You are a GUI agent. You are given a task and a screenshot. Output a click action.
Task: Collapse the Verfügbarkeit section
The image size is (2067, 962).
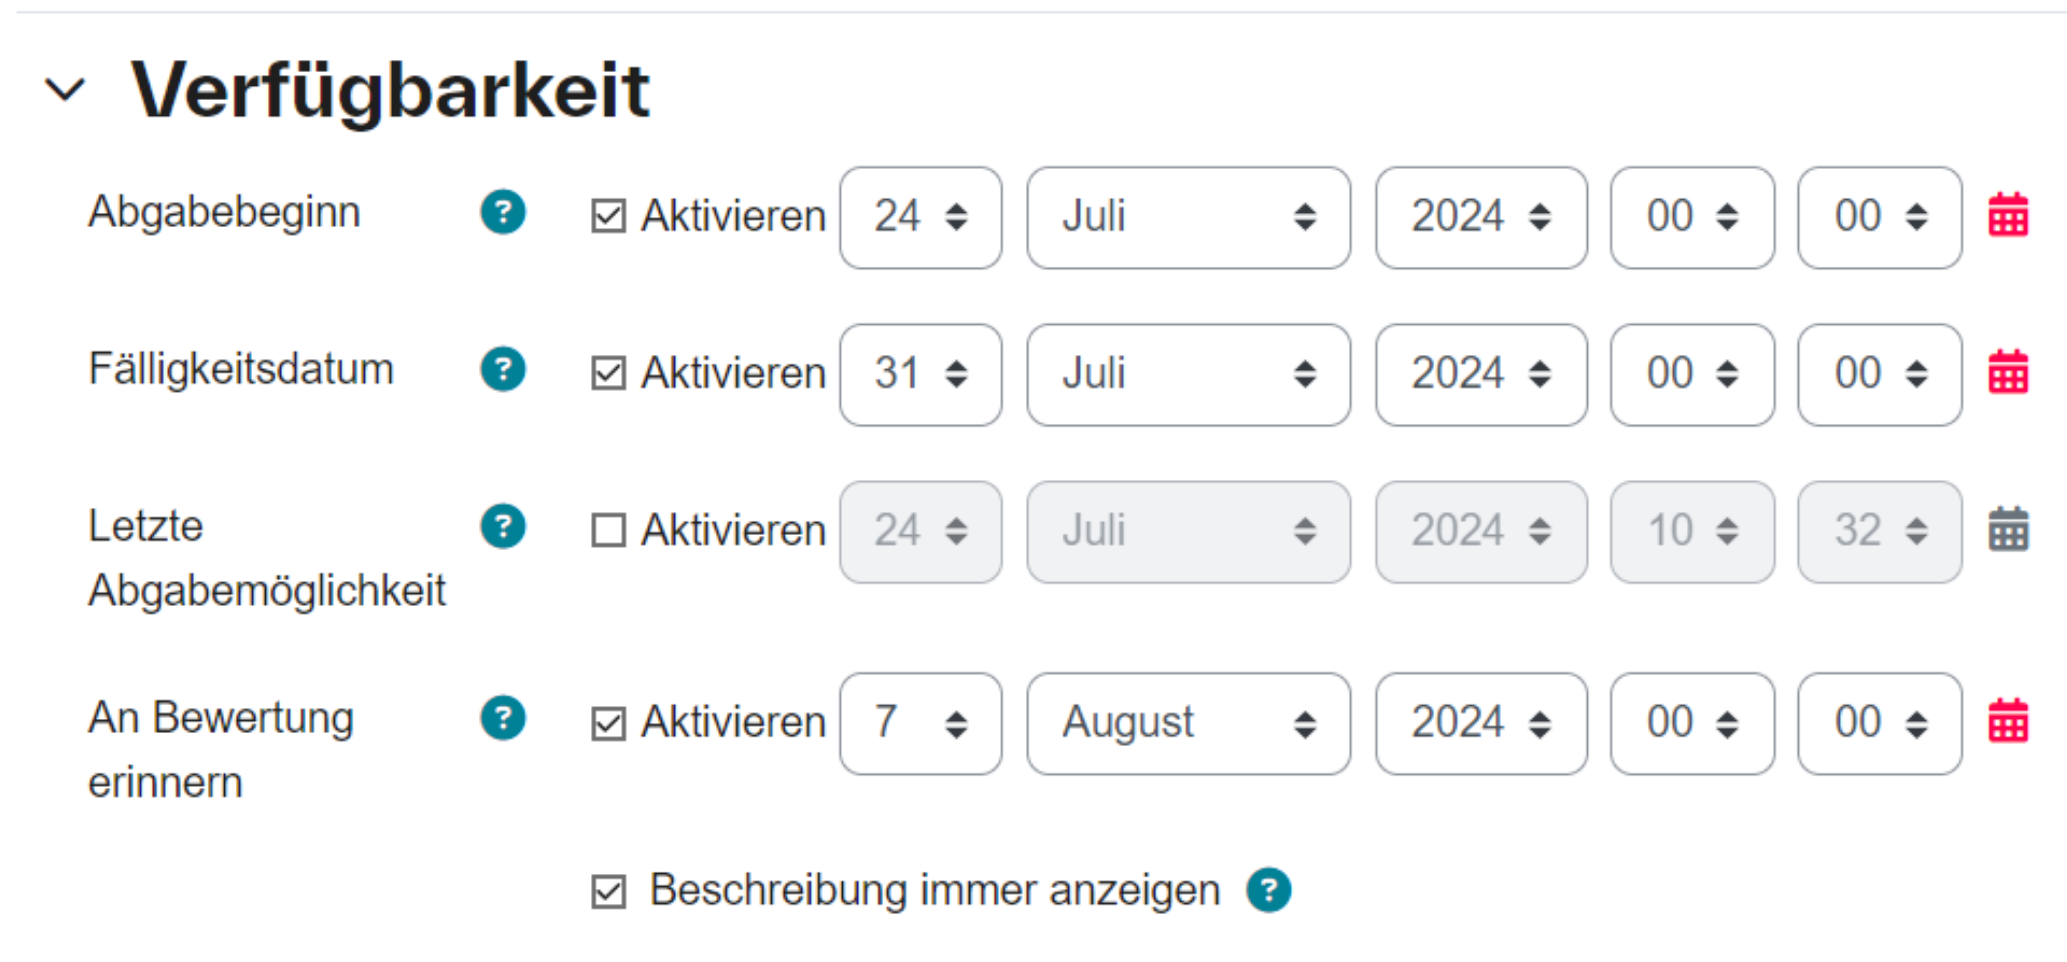66,90
